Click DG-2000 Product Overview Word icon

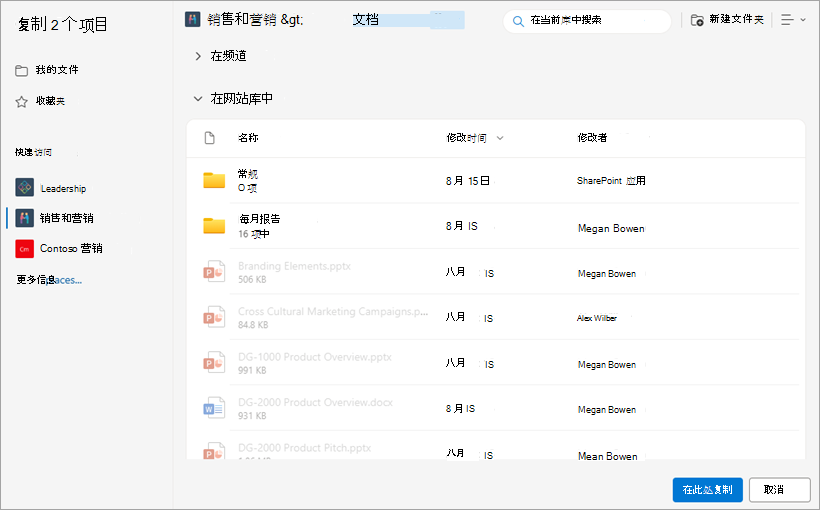pos(214,408)
